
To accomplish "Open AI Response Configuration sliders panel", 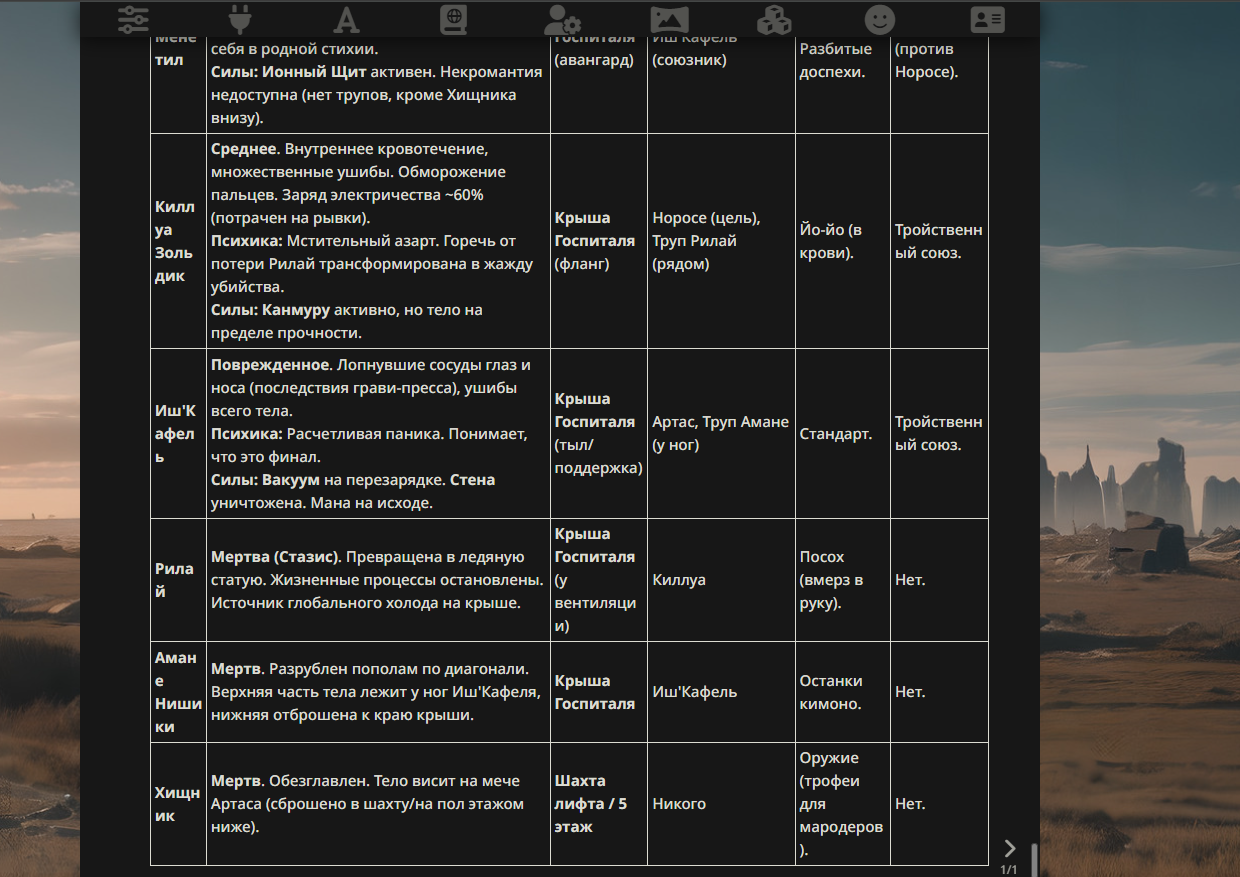I will pyautogui.click(x=133, y=19).
